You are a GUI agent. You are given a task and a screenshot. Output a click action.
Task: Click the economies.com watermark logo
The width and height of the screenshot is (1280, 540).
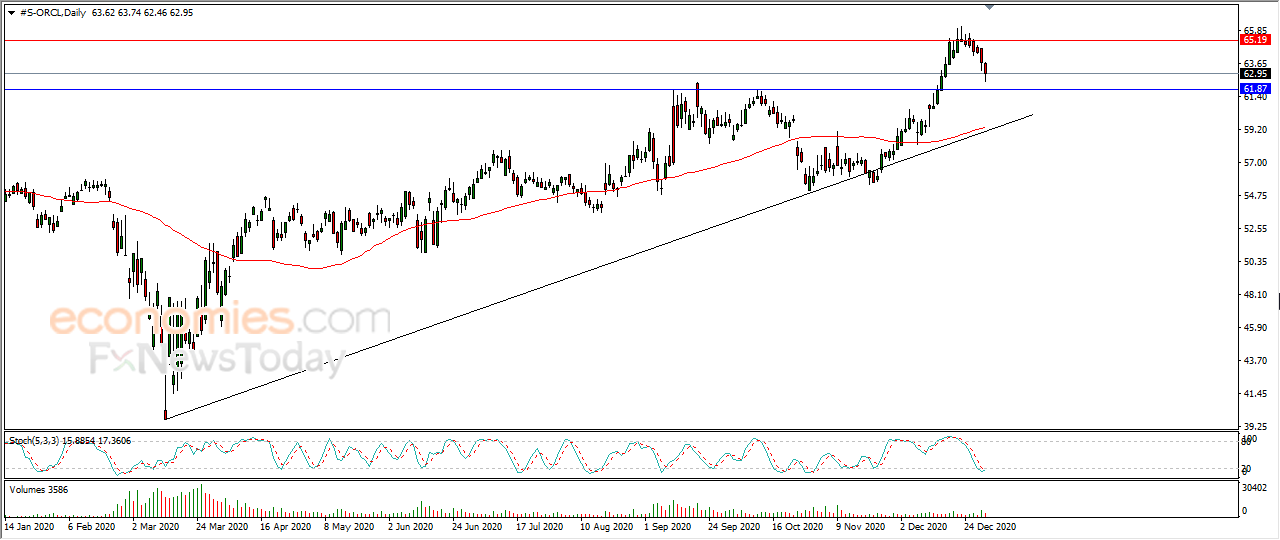click(219, 320)
